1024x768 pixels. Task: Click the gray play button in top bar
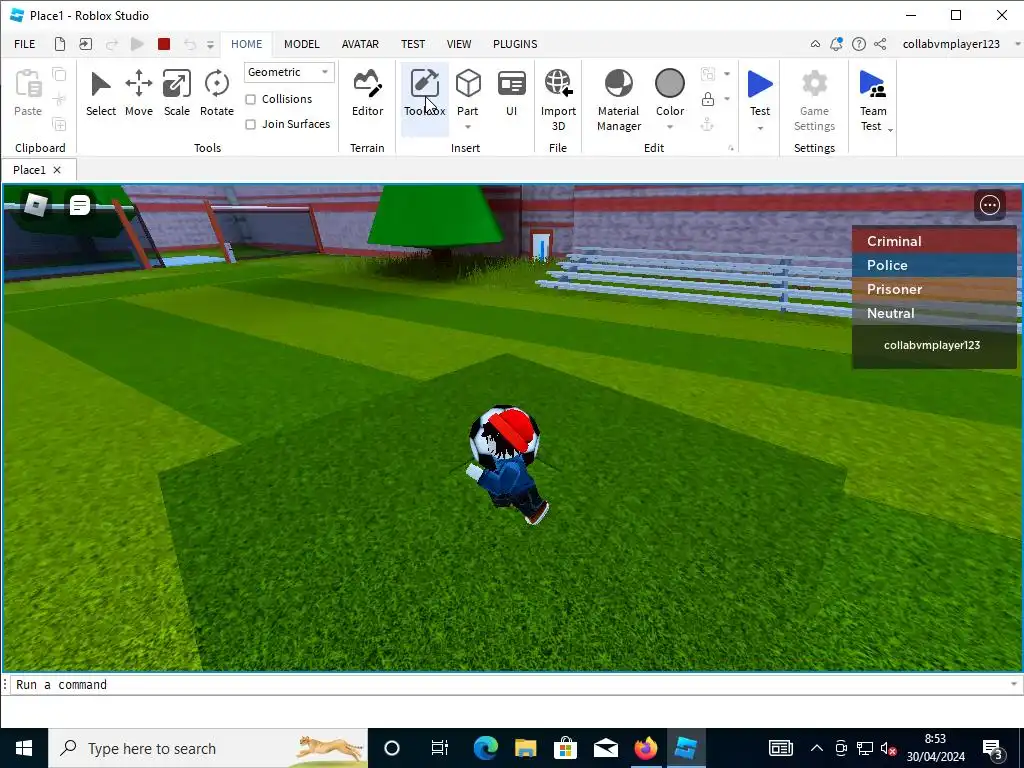click(137, 44)
